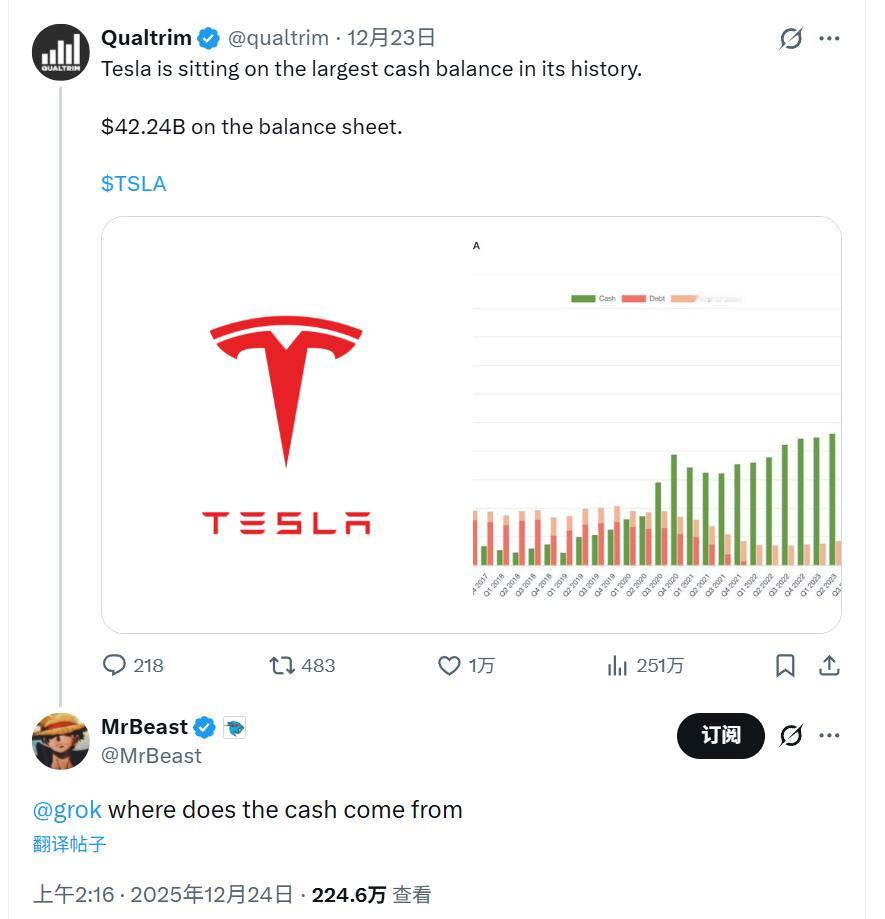Click 翻译帖子 to translate the post
The image size is (885, 919).
tap(70, 844)
